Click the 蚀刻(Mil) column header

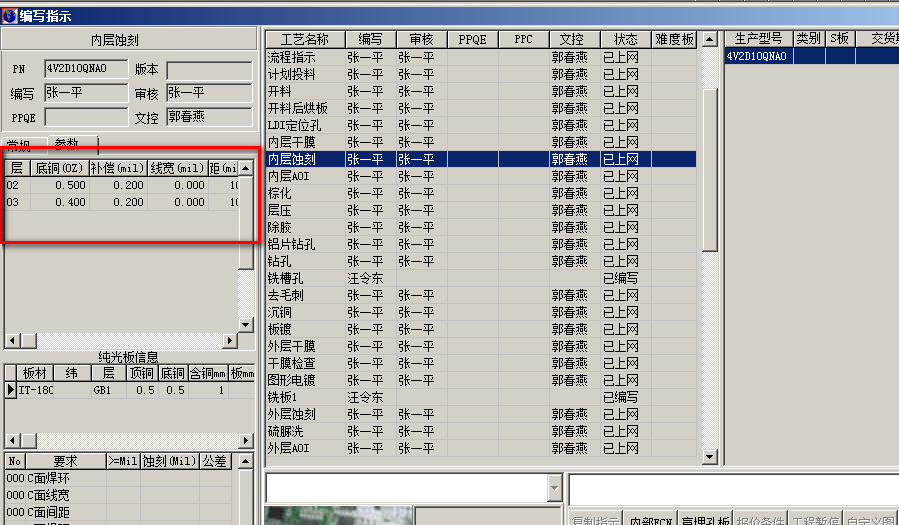click(170, 461)
